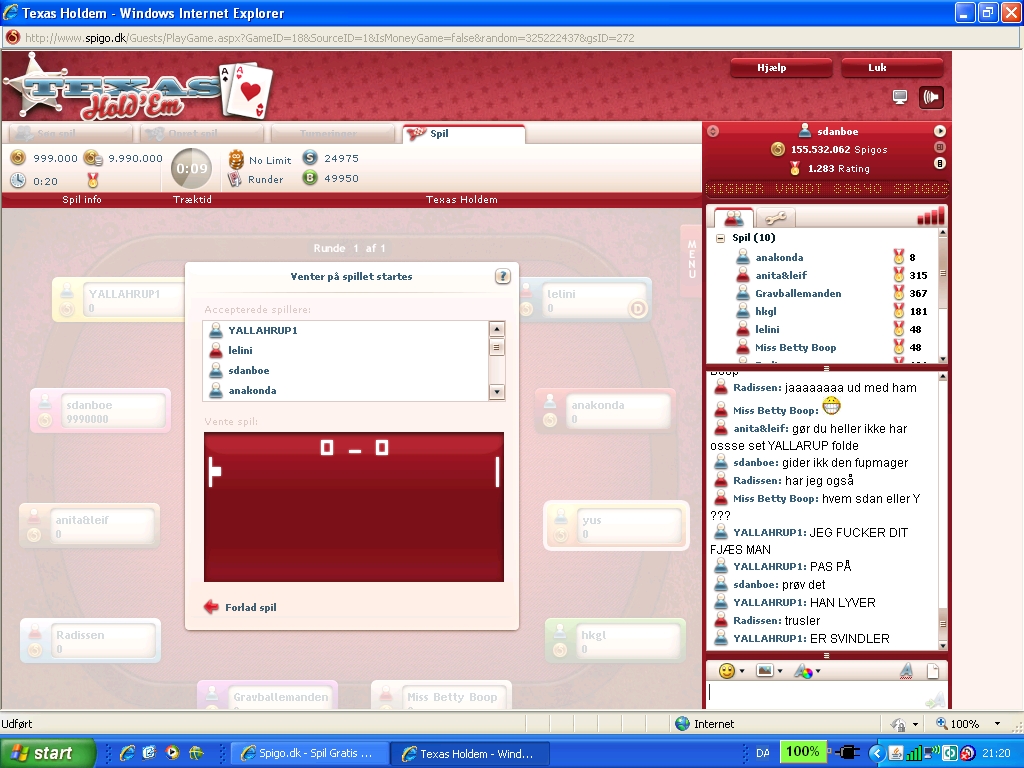Click the question mark help icon in dialog
The height and width of the screenshot is (768, 1024).
[x=503, y=277]
